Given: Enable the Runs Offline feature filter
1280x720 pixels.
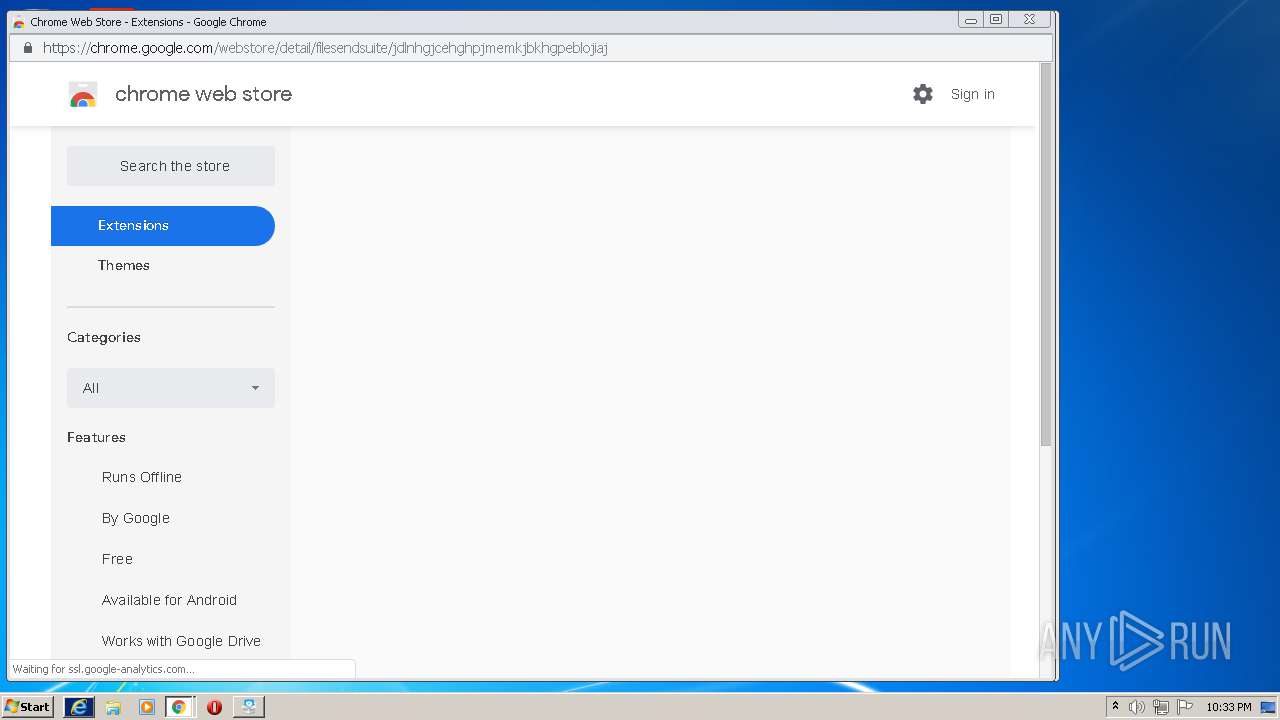Looking at the screenshot, I should click(x=141, y=477).
